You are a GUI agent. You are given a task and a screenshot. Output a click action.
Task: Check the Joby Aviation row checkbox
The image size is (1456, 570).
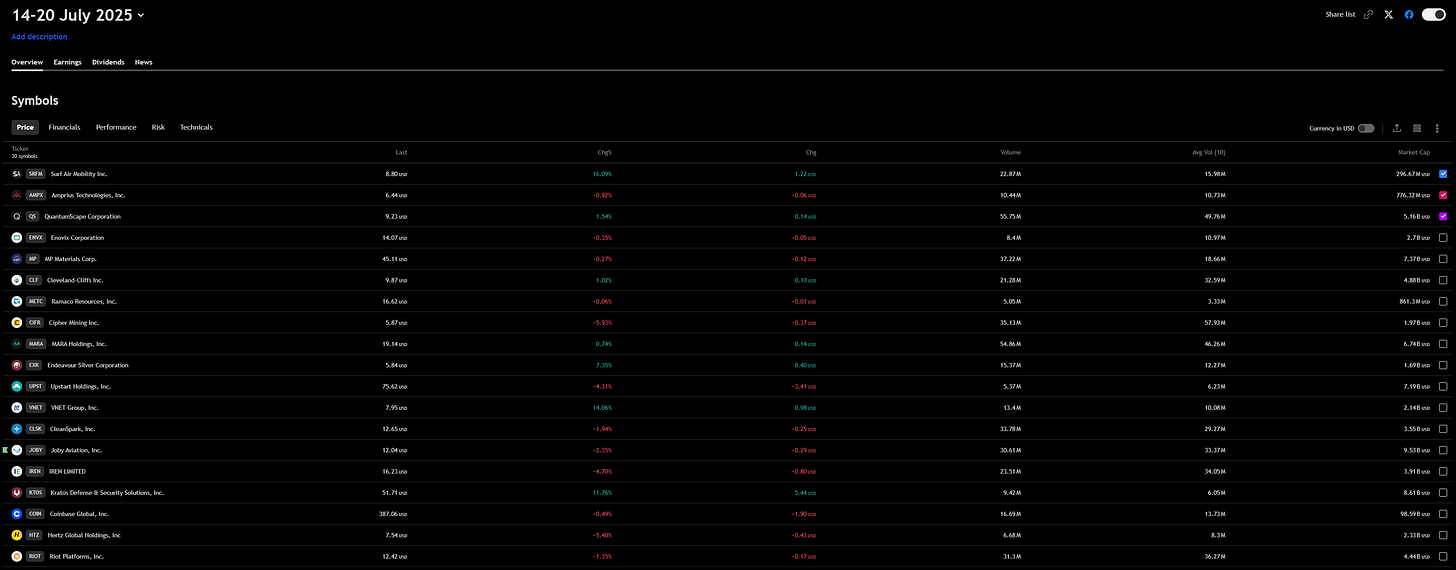(1442, 450)
